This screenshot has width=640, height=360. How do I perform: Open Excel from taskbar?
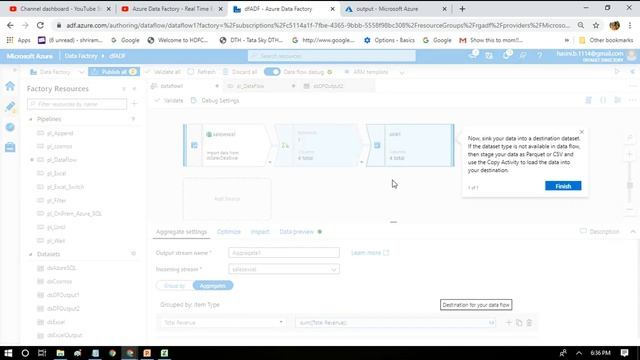point(164,353)
